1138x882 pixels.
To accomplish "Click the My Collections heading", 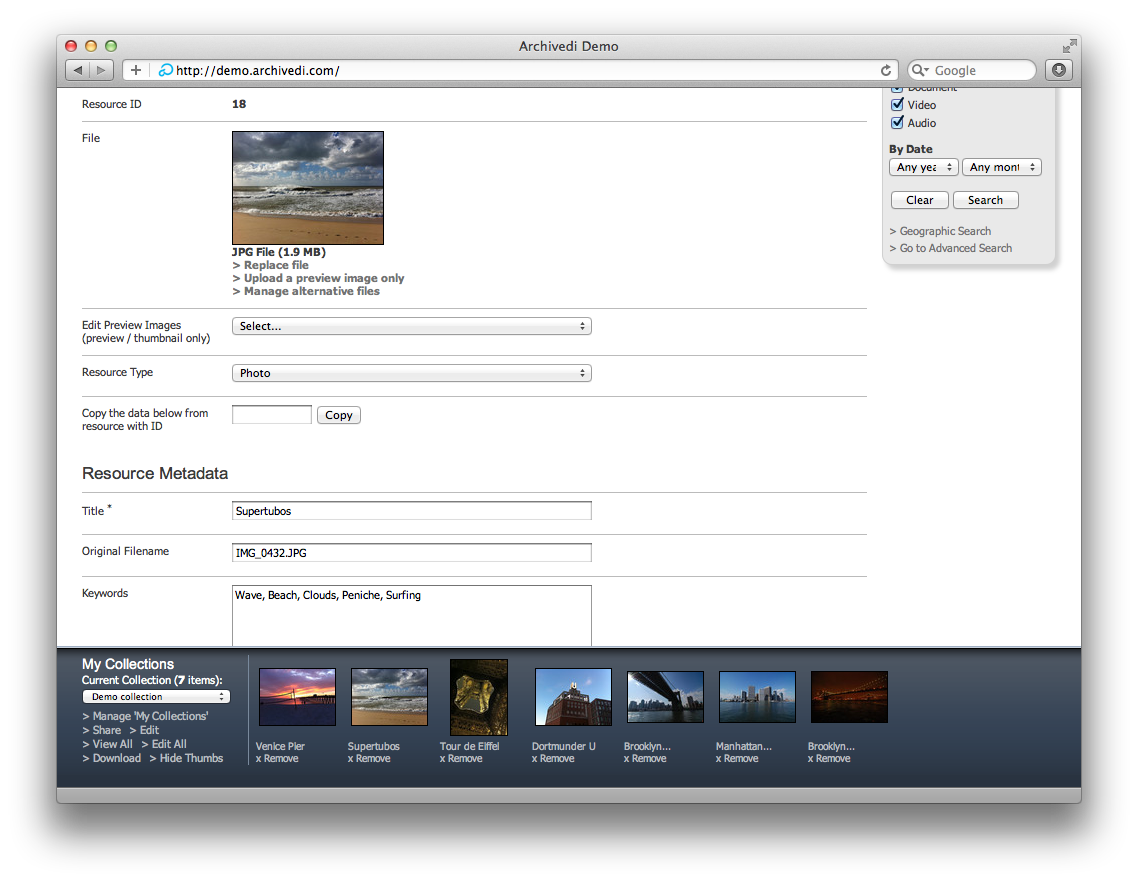I will [x=128, y=664].
